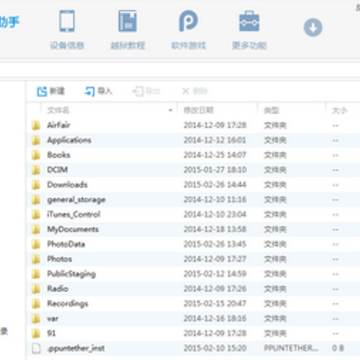This screenshot has width=360, height=360.
Task: Click the 导出 export button
Action: pyautogui.click(x=146, y=91)
